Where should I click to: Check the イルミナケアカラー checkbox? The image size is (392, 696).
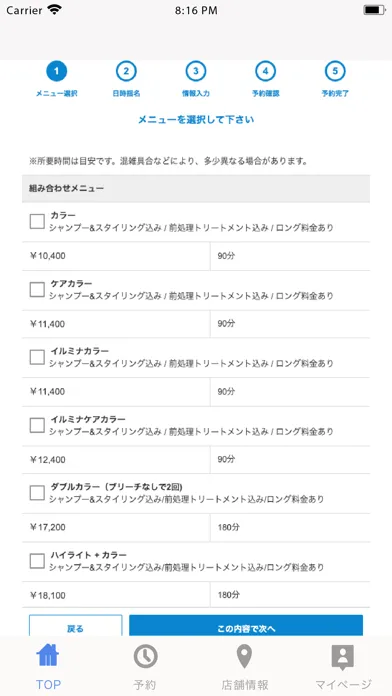coord(37,425)
